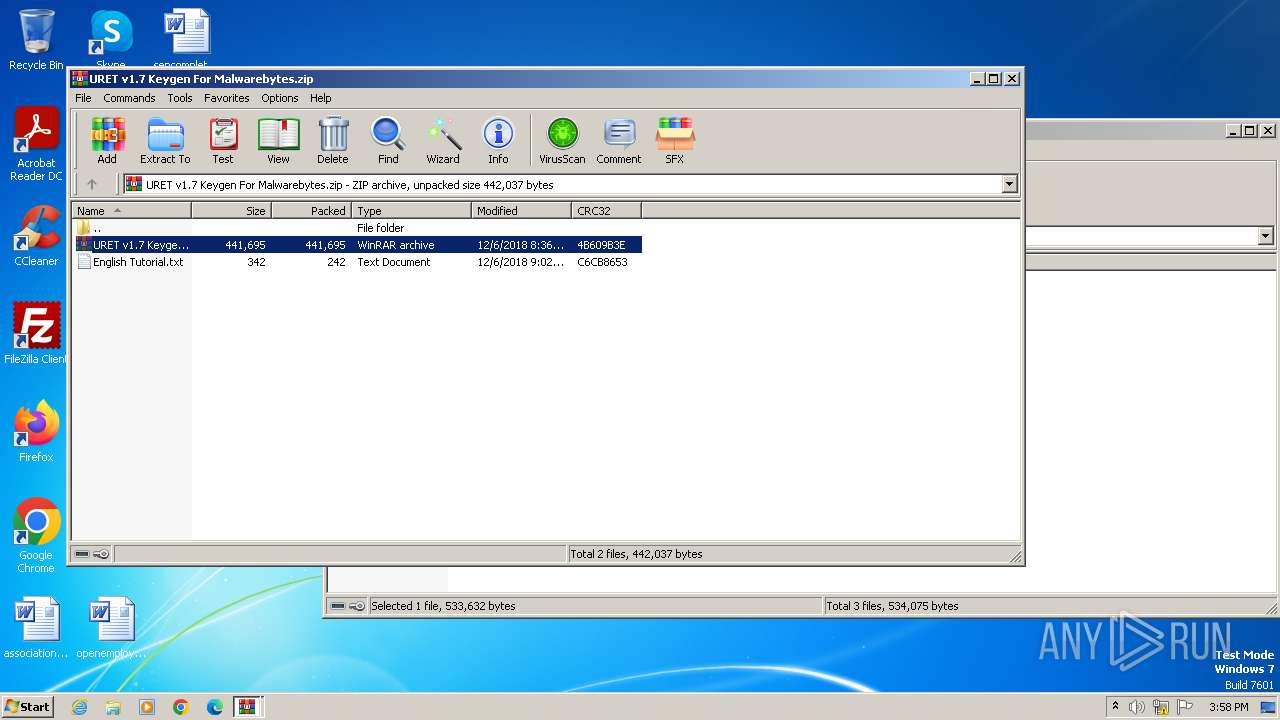The image size is (1280, 720).
Task: Open the media player from the taskbar
Action: coord(147,707)
